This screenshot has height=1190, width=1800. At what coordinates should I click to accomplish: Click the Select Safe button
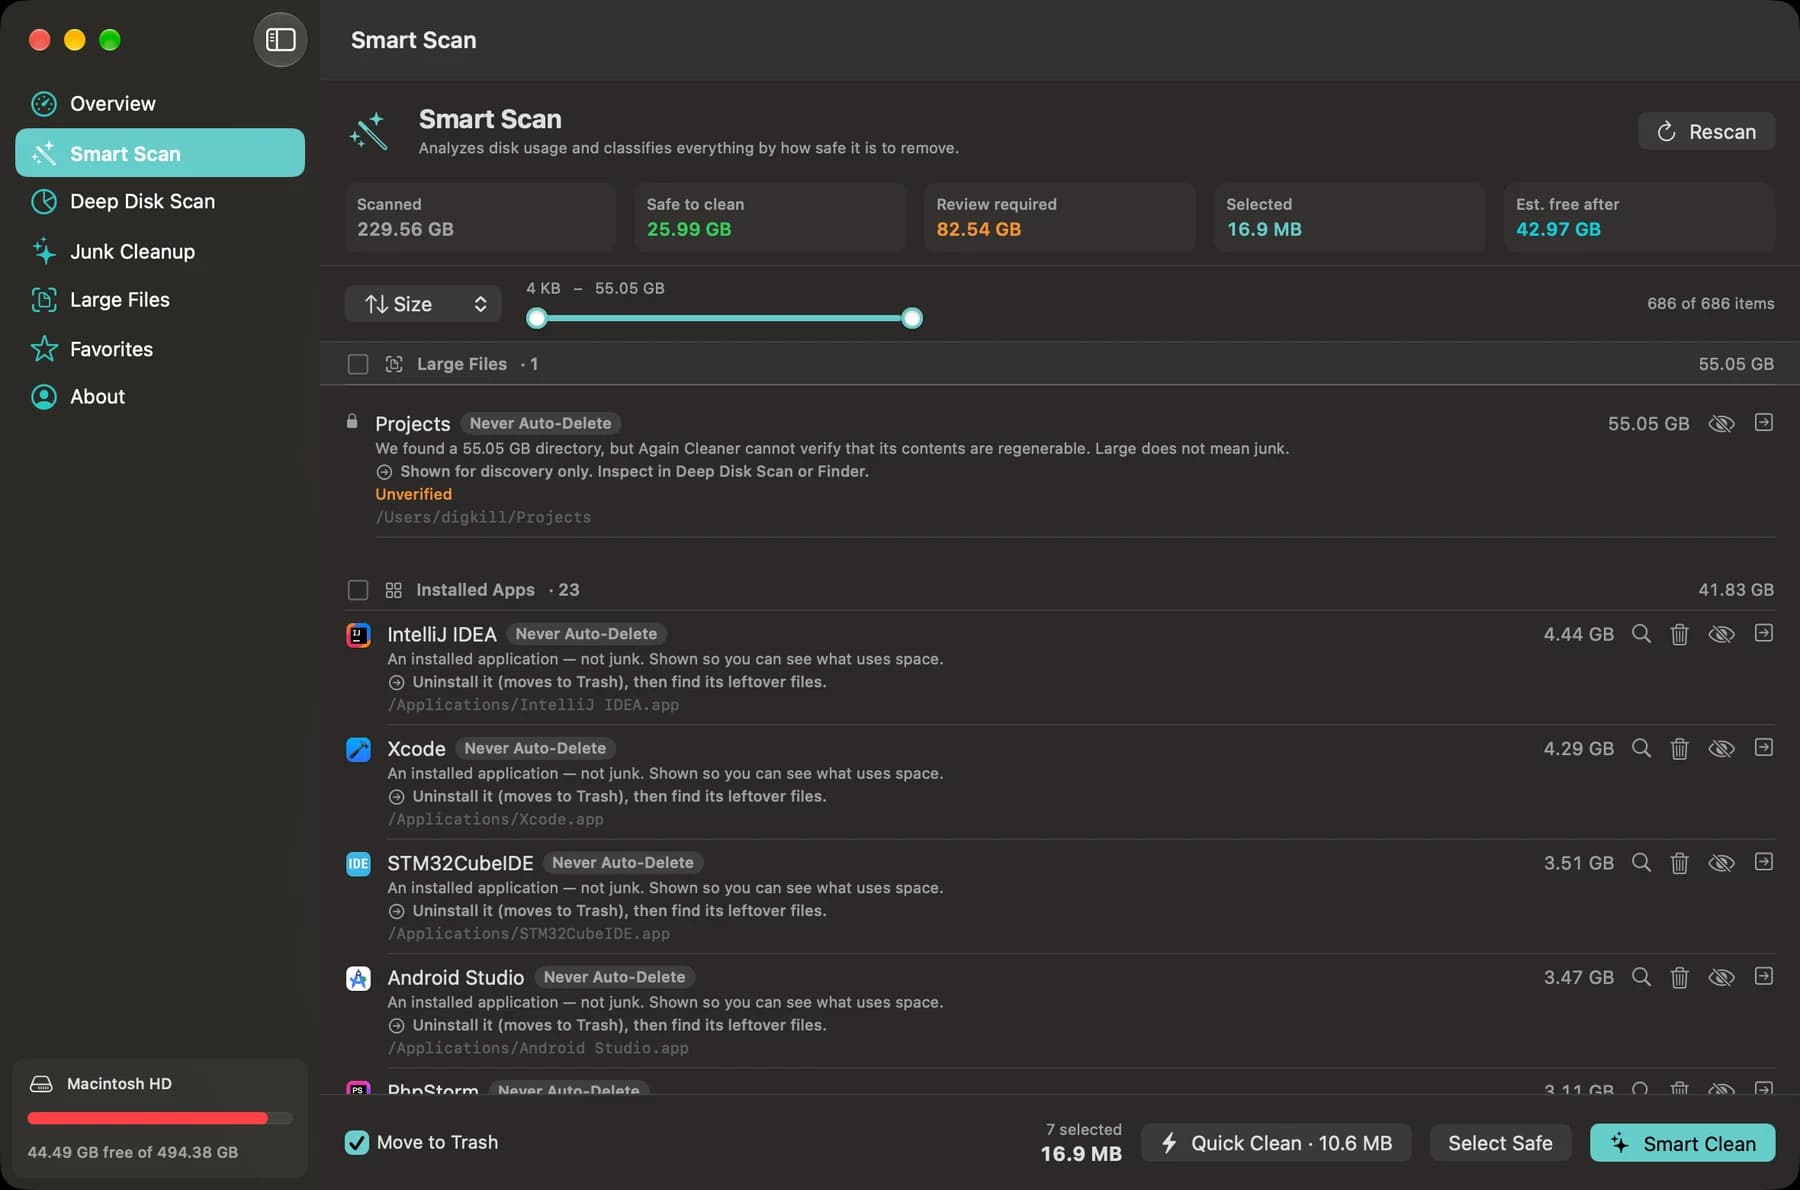pyautogui.click(x=1500, y=1143)
